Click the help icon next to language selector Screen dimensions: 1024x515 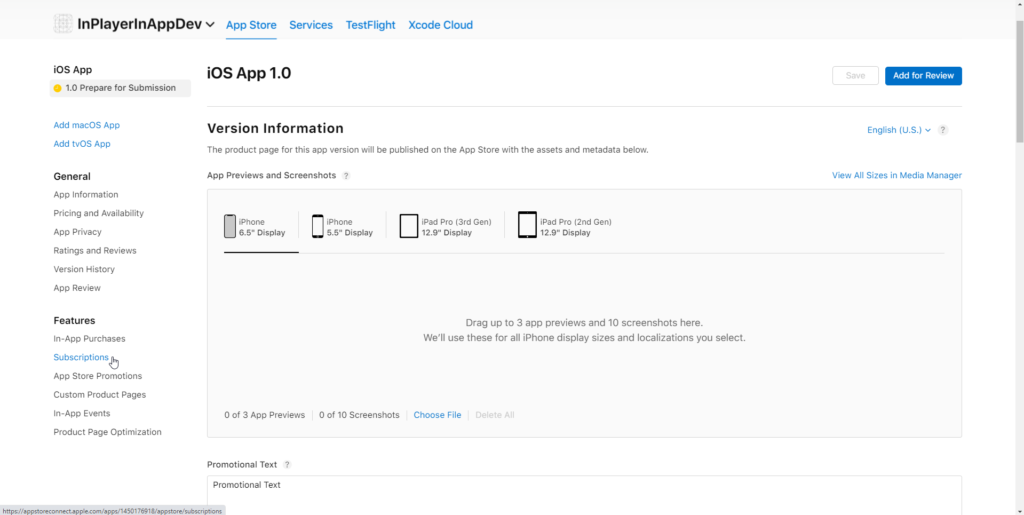coord(943,130)
